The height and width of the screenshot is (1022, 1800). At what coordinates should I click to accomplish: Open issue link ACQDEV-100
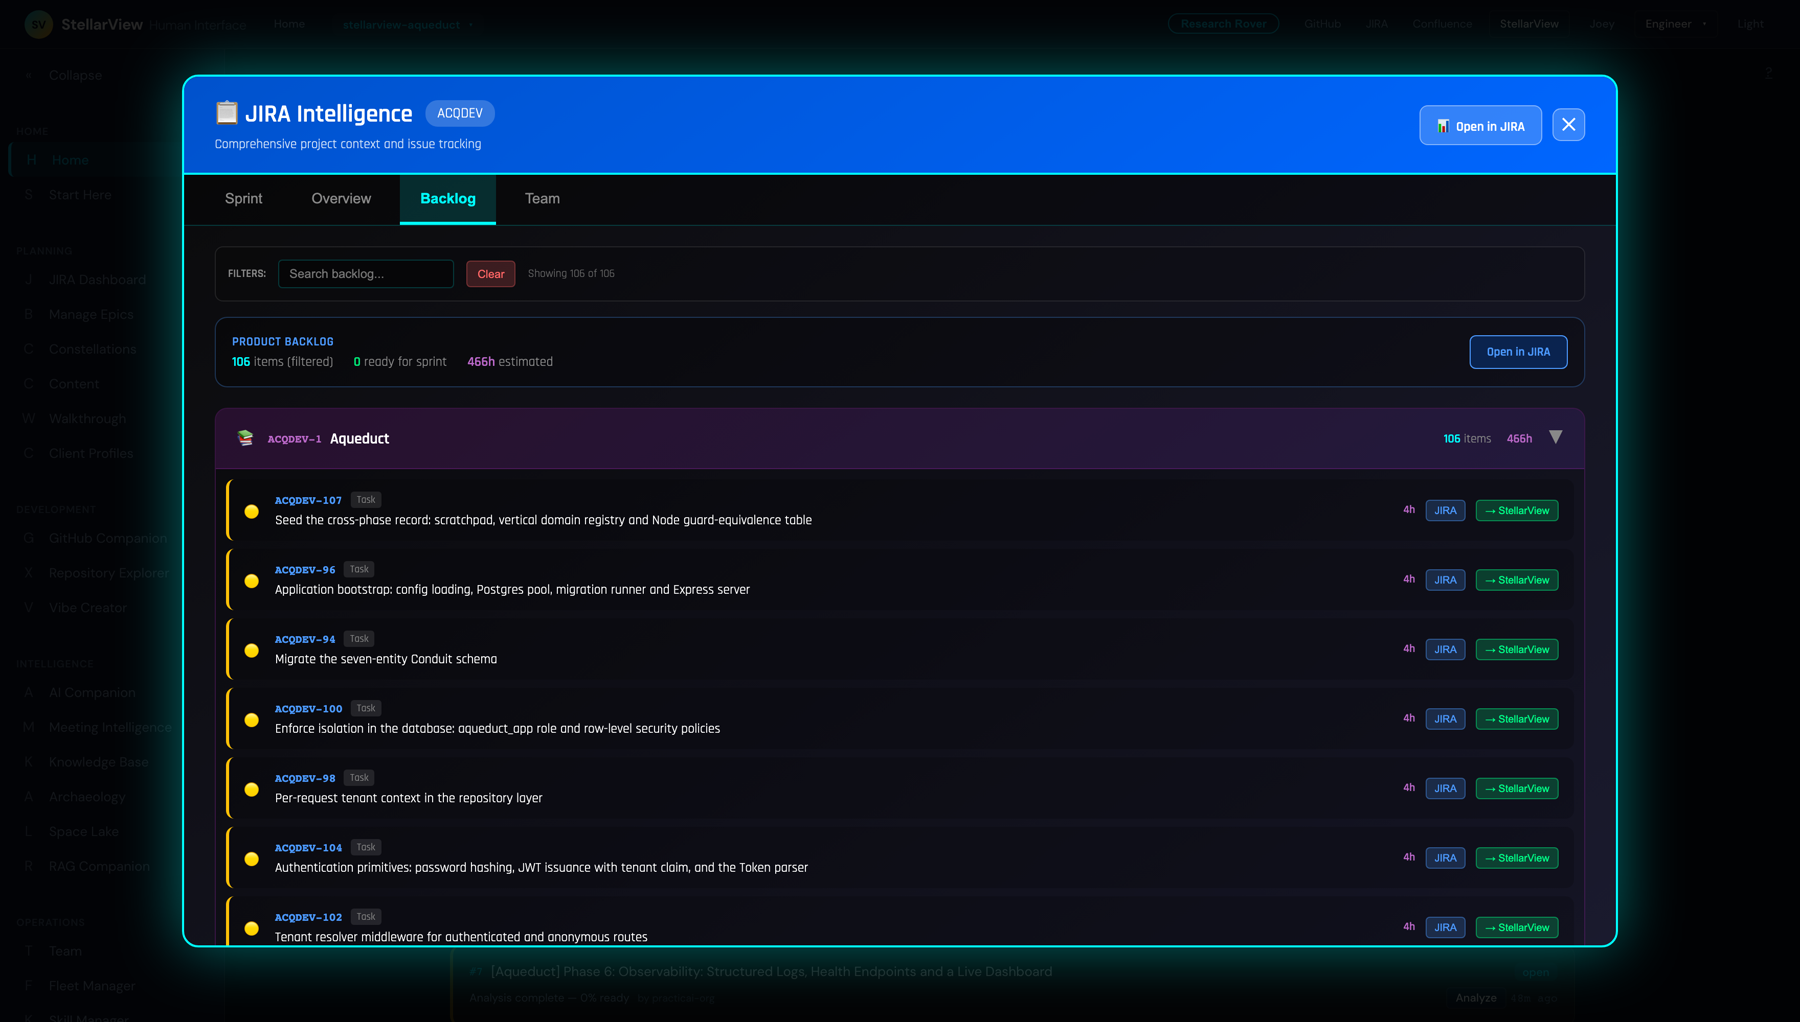point(308,709)
